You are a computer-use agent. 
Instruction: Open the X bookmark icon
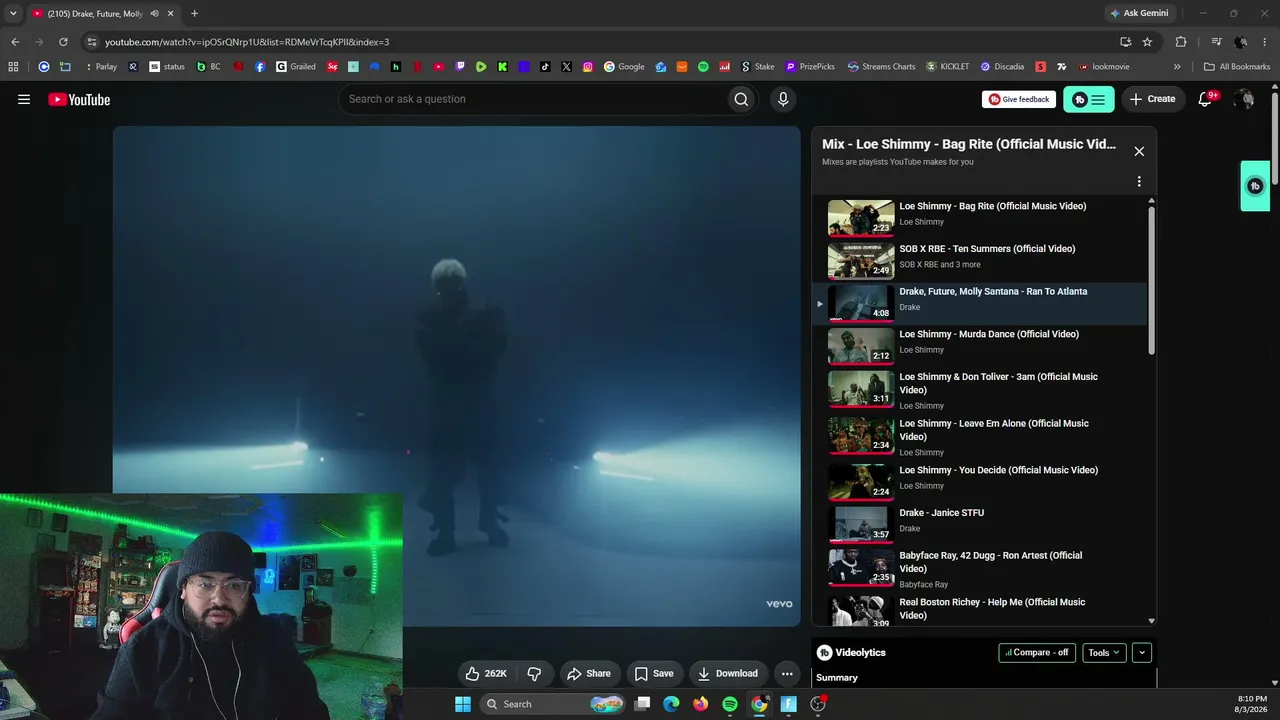pos(566,67)
